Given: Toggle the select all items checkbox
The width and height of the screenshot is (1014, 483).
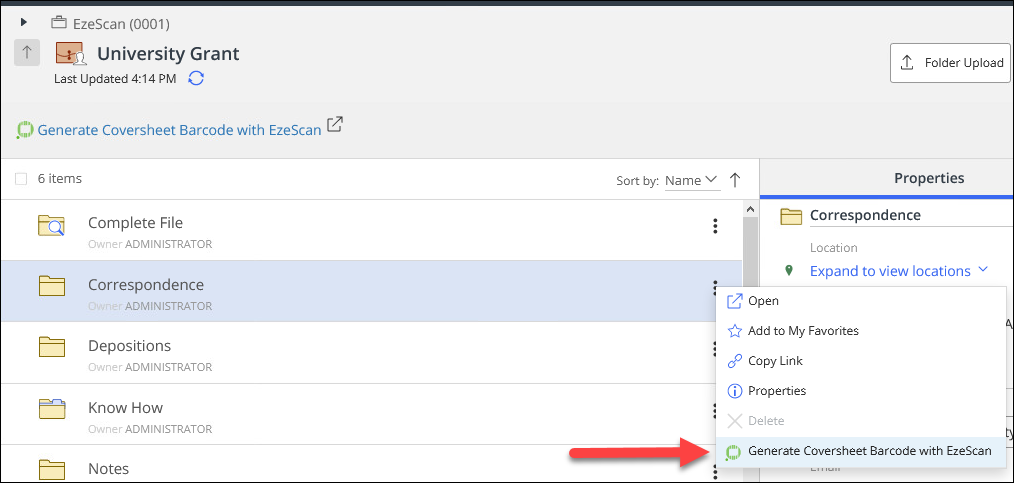Looking at the screenshot, I should tap(22, 179).
